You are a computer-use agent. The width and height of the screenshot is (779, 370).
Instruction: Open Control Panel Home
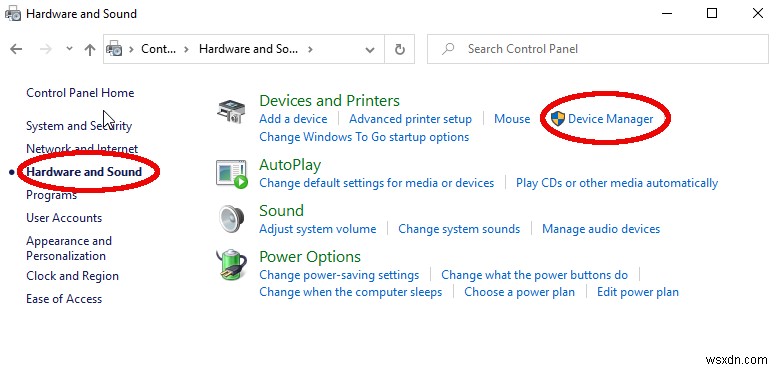[x=80, y=93]
